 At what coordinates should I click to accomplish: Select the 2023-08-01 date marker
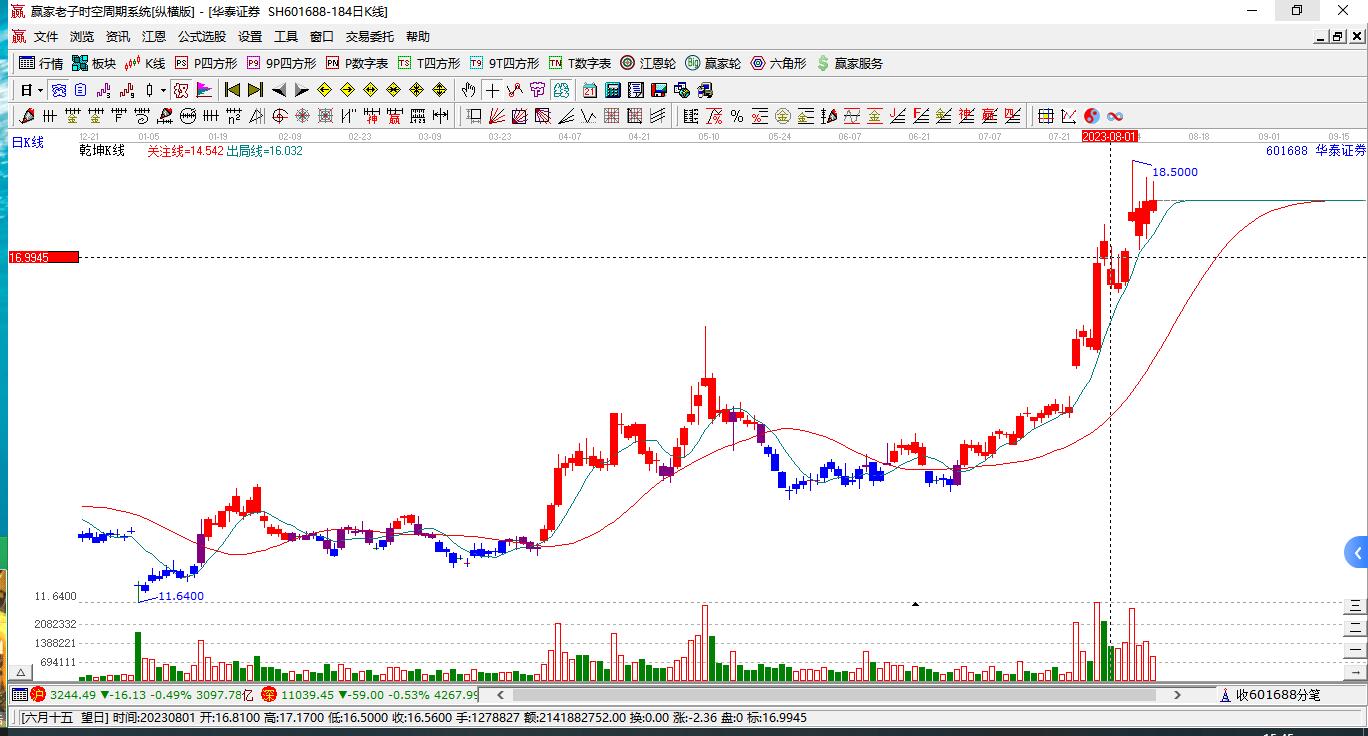point(1110,136)
